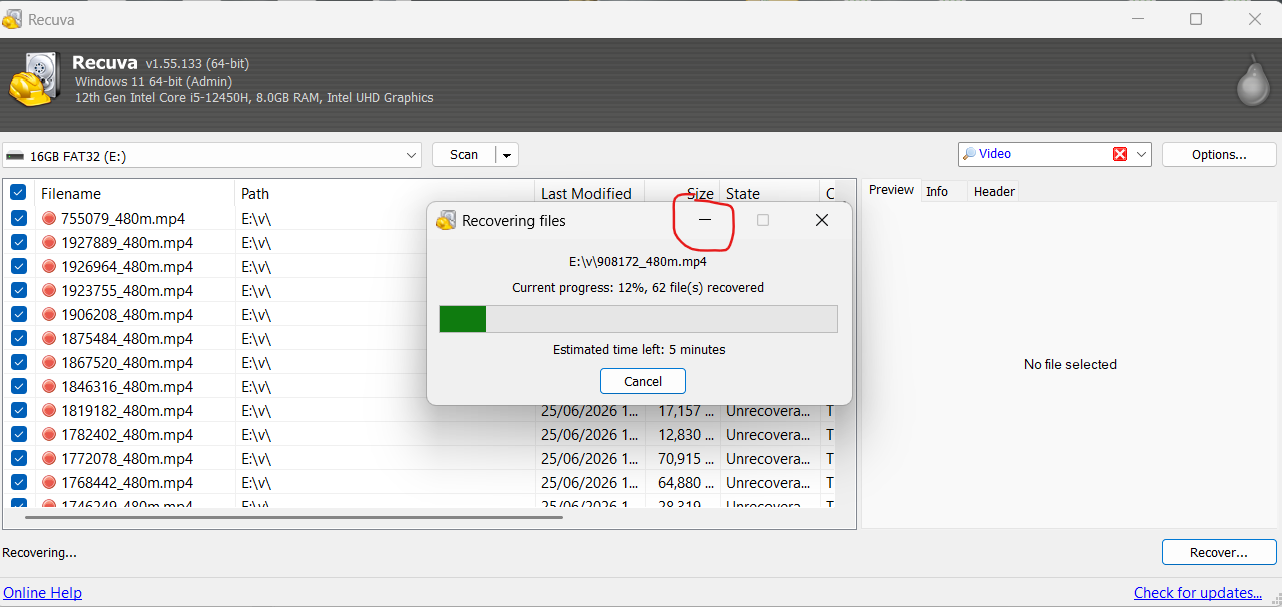1282x607 pixels.
Task: Click red status dot of 1875484_480m.mp4
Action: pos(49,338)
